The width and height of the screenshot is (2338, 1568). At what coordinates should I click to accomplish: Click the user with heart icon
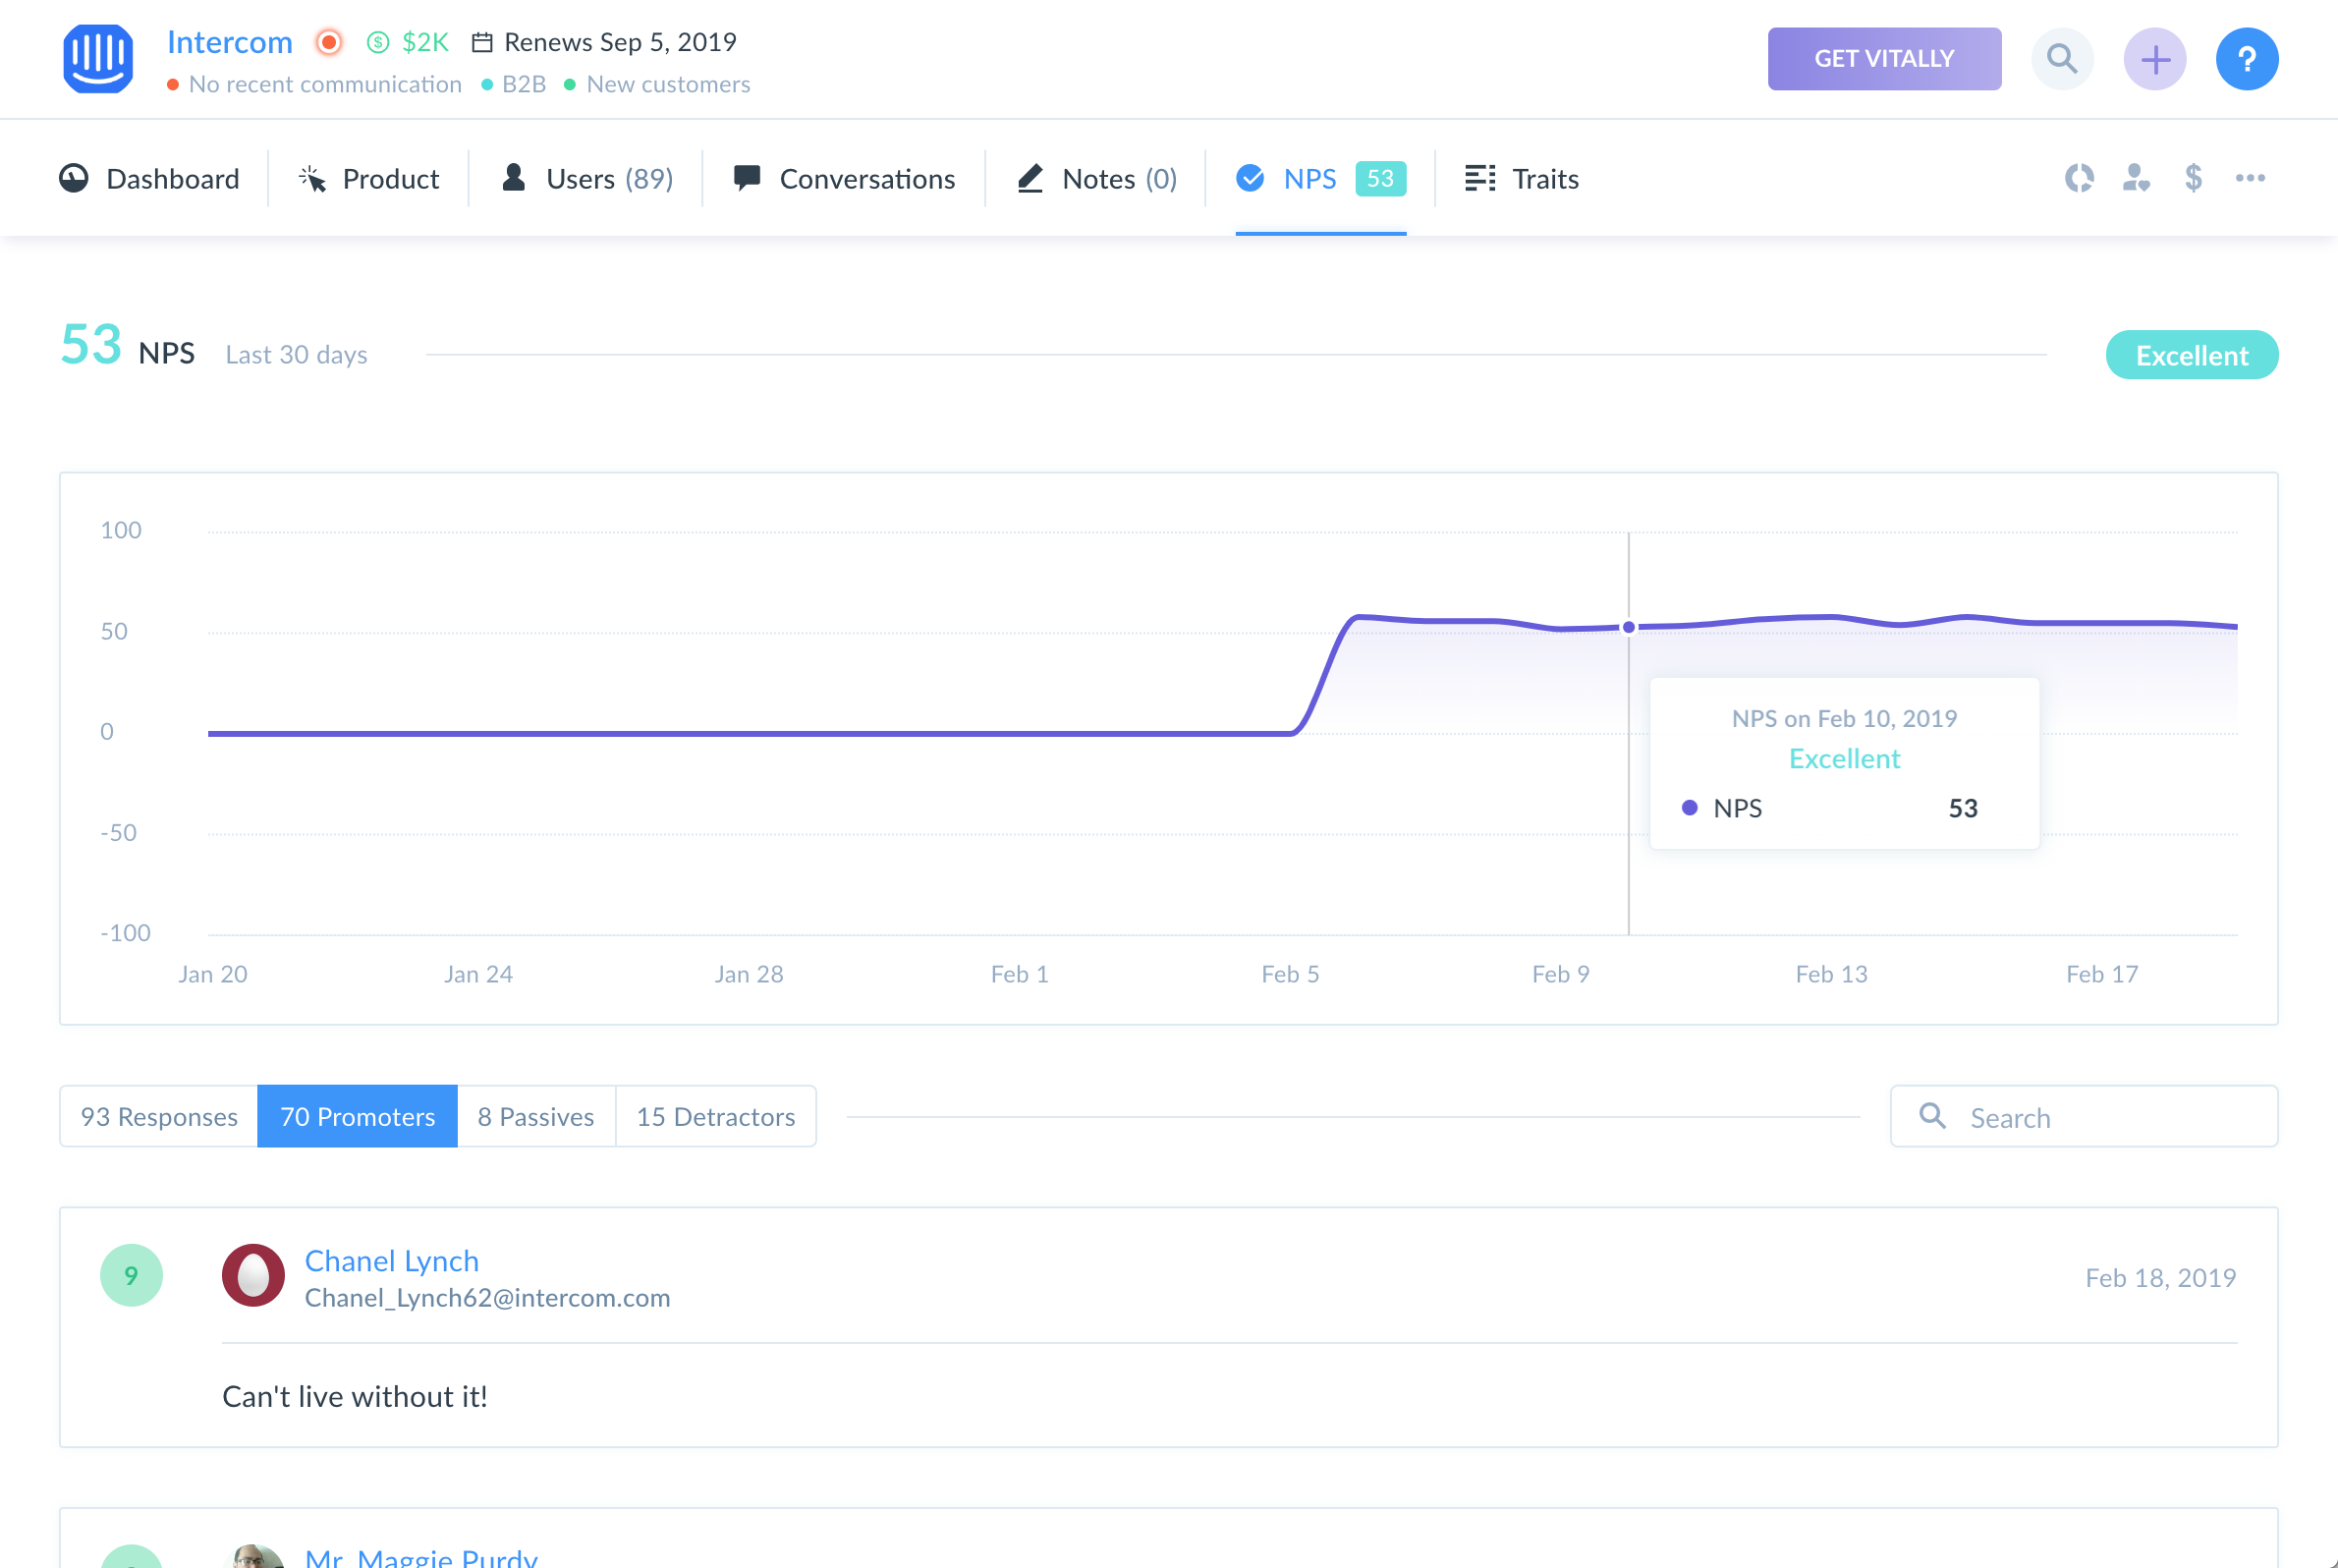pyautogui.click(x=2136, y=178)
